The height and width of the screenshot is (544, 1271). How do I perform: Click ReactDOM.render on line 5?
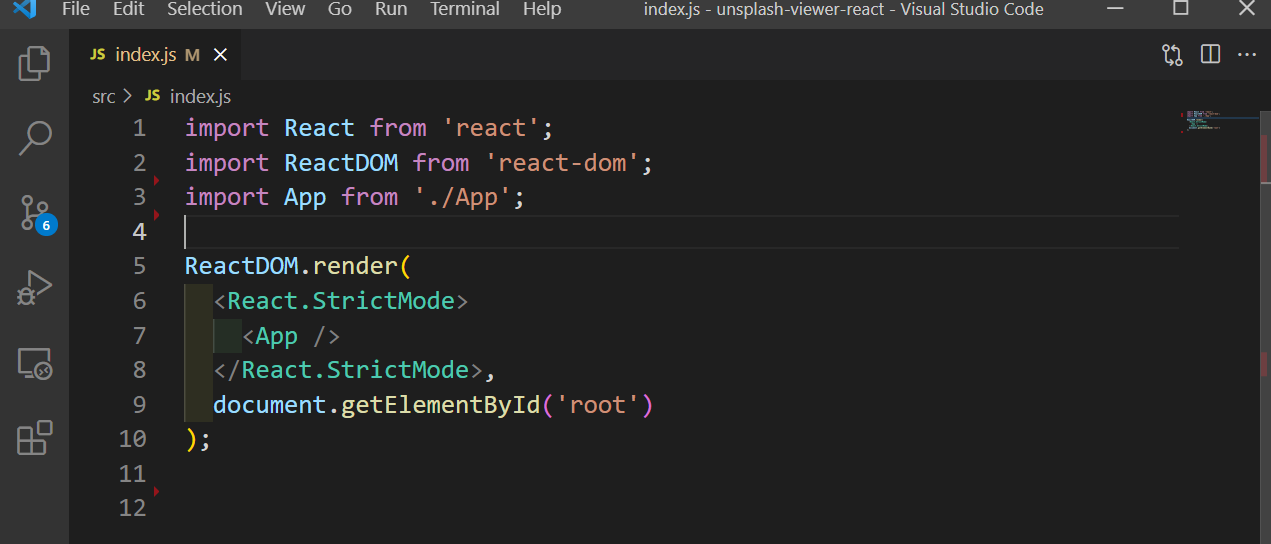coord(291,266)
